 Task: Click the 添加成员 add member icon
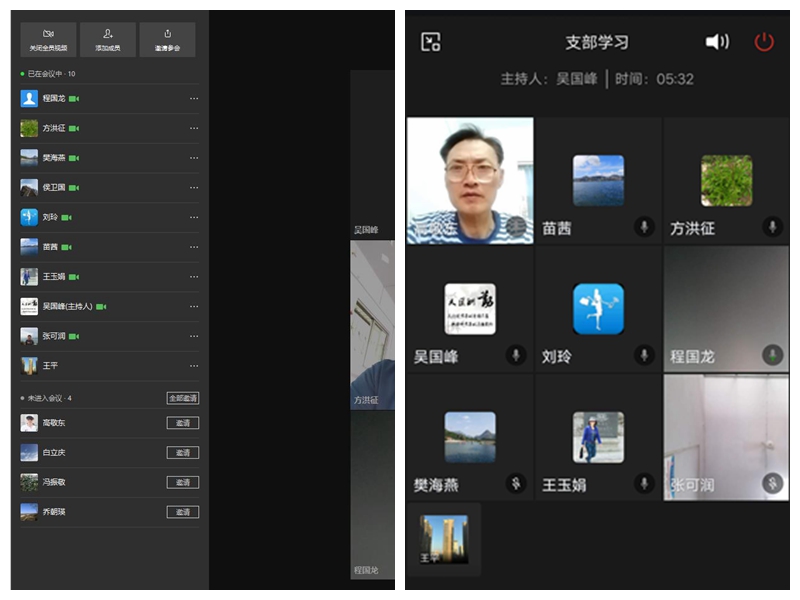point(107,32)
